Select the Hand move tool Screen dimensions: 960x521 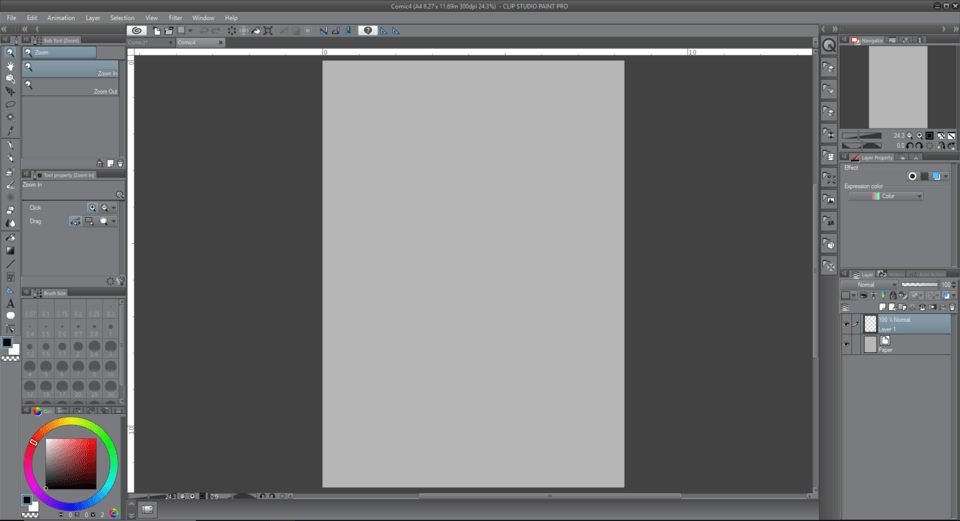click(x=11, y=66)
